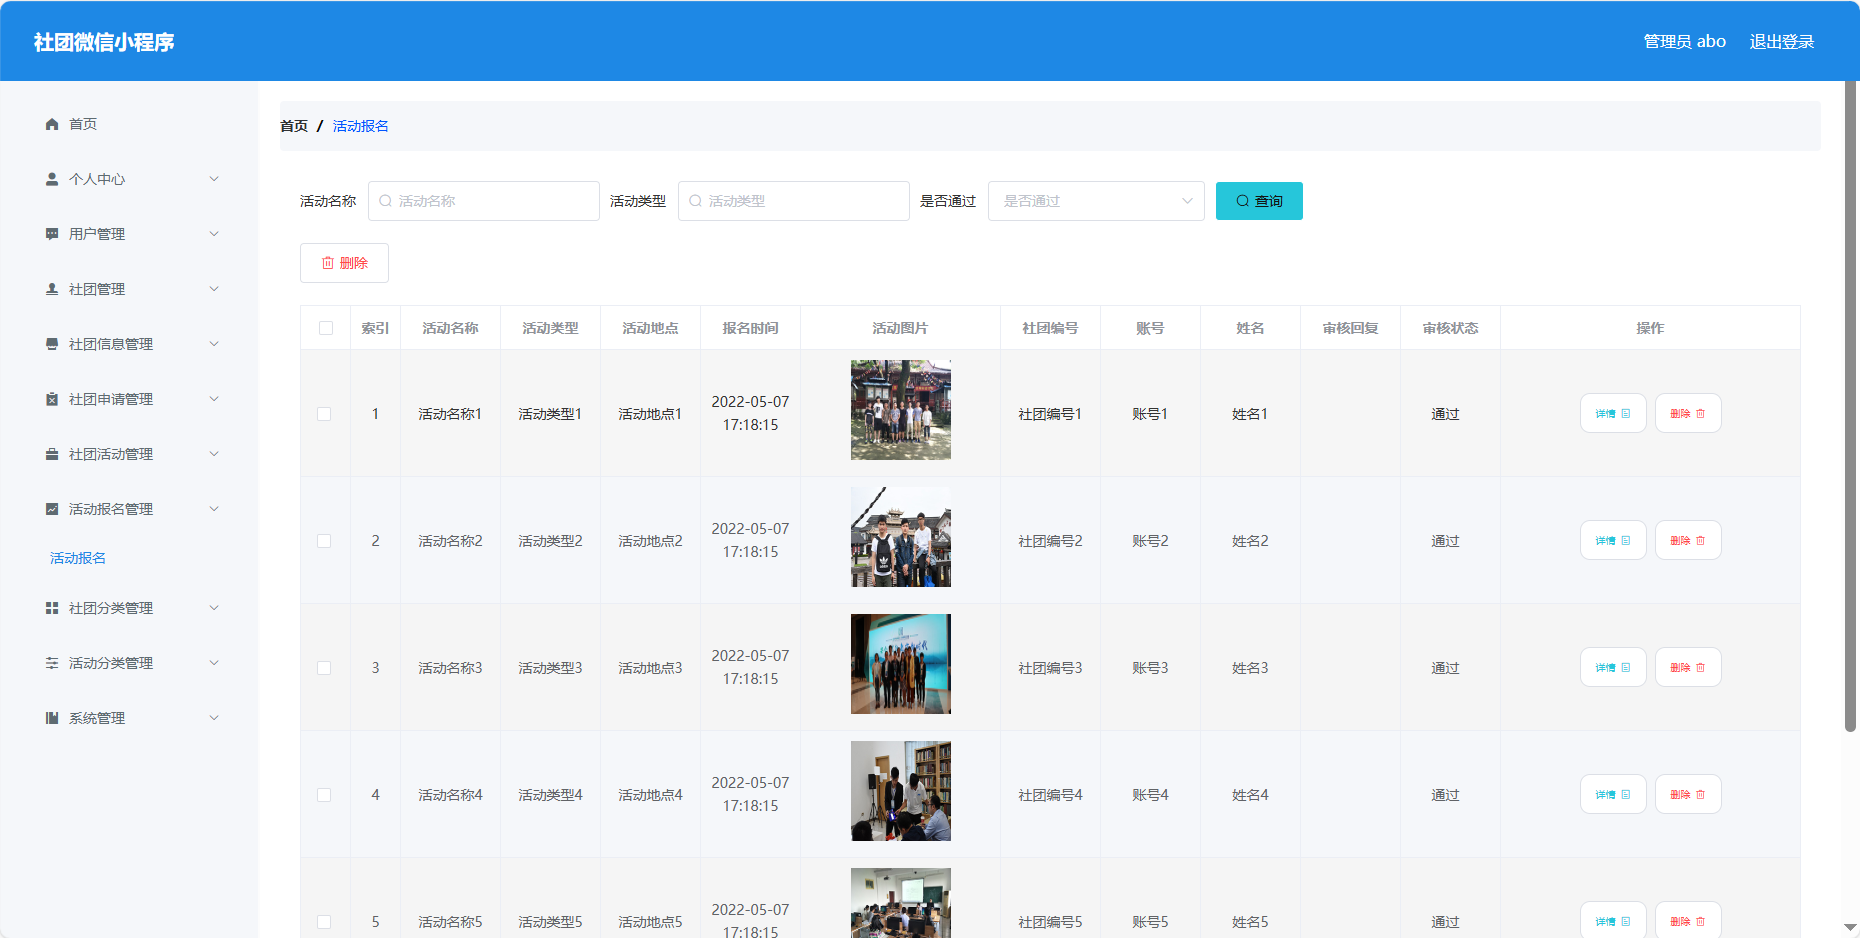
Task: Click the person icon beside 个人中心
Action: coord(52,179)
